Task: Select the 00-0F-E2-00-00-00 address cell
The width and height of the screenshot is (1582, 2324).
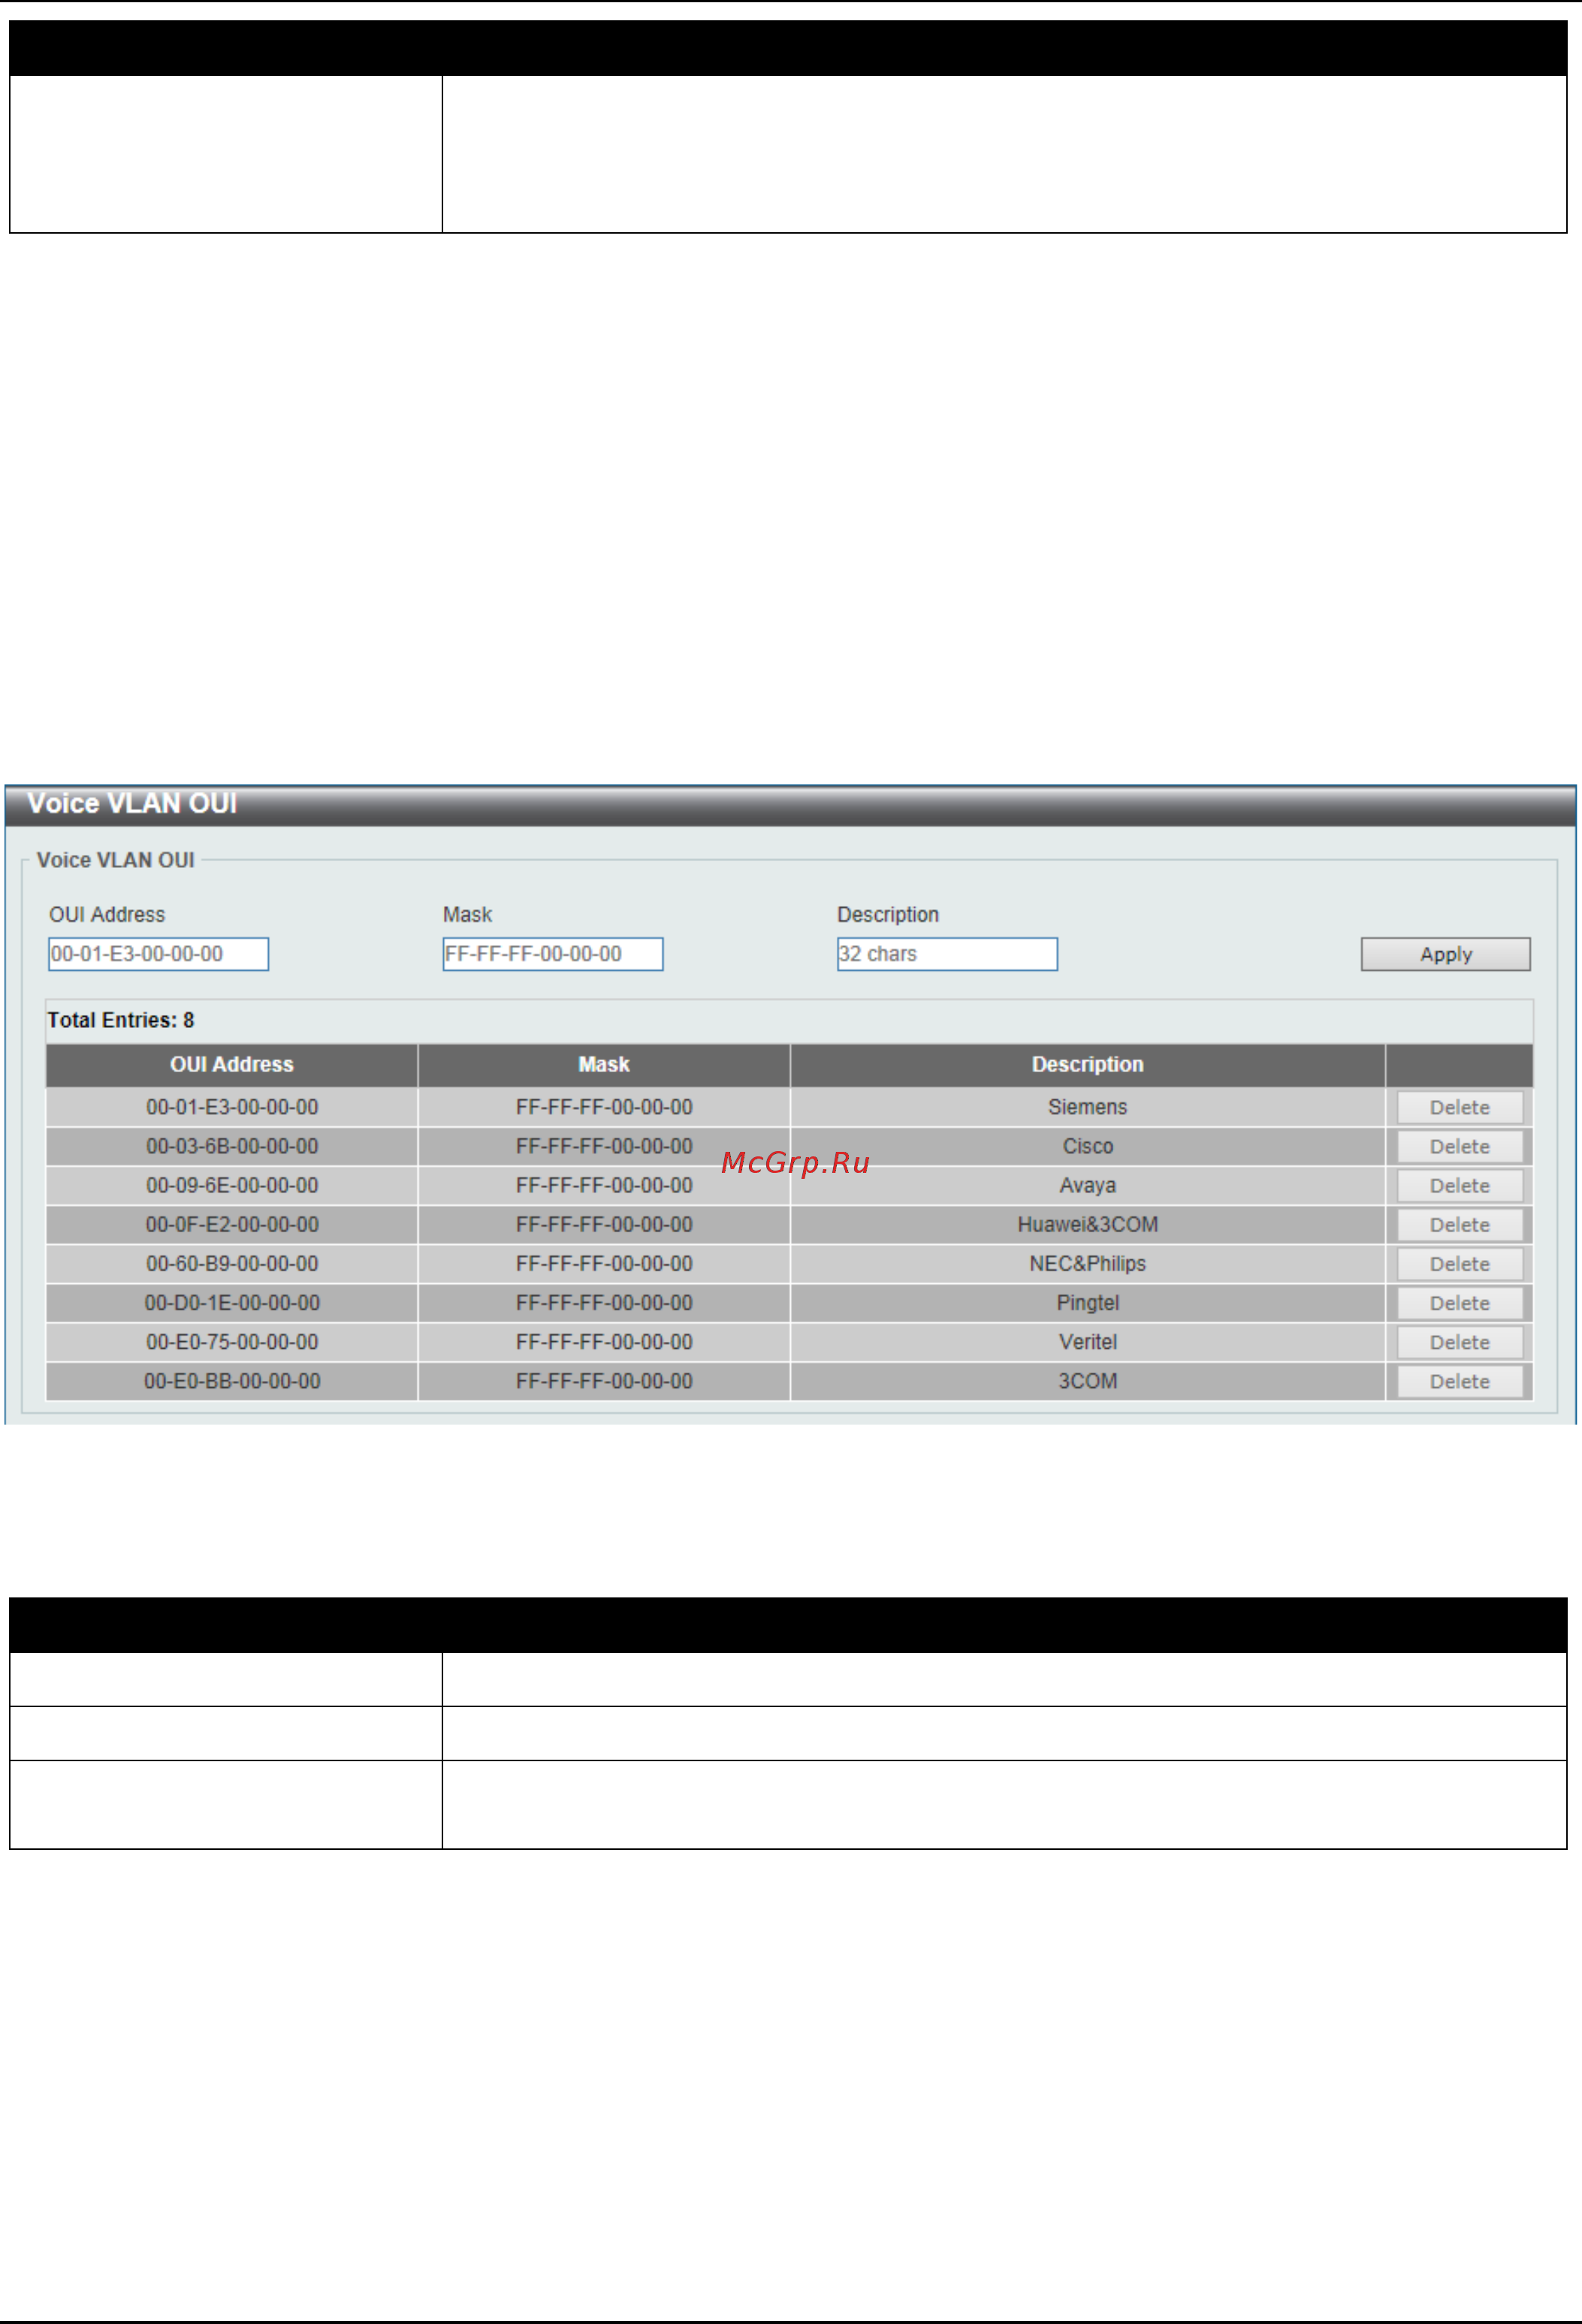Action: tap(232, 1224)
